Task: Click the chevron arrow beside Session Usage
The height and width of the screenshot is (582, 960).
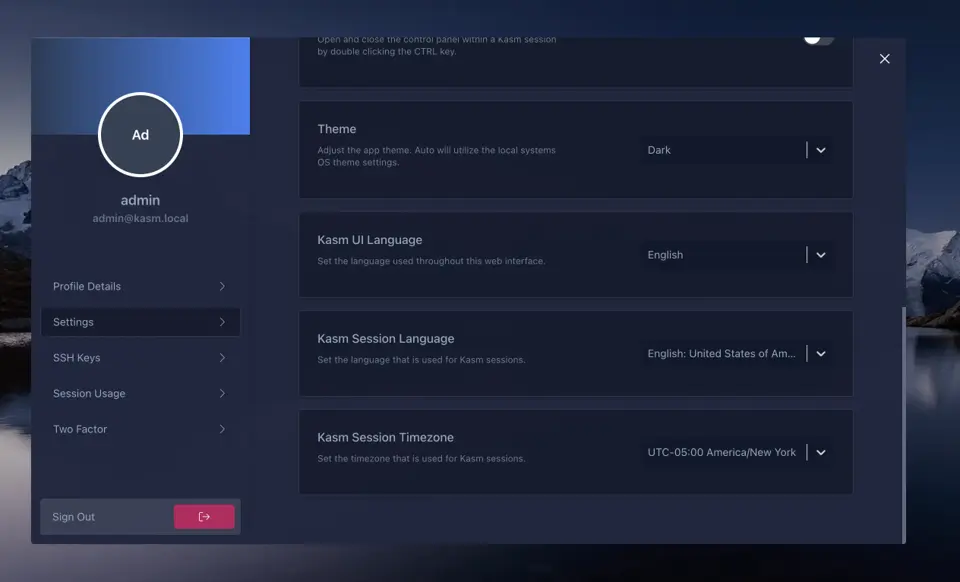Action: [222, 394]
